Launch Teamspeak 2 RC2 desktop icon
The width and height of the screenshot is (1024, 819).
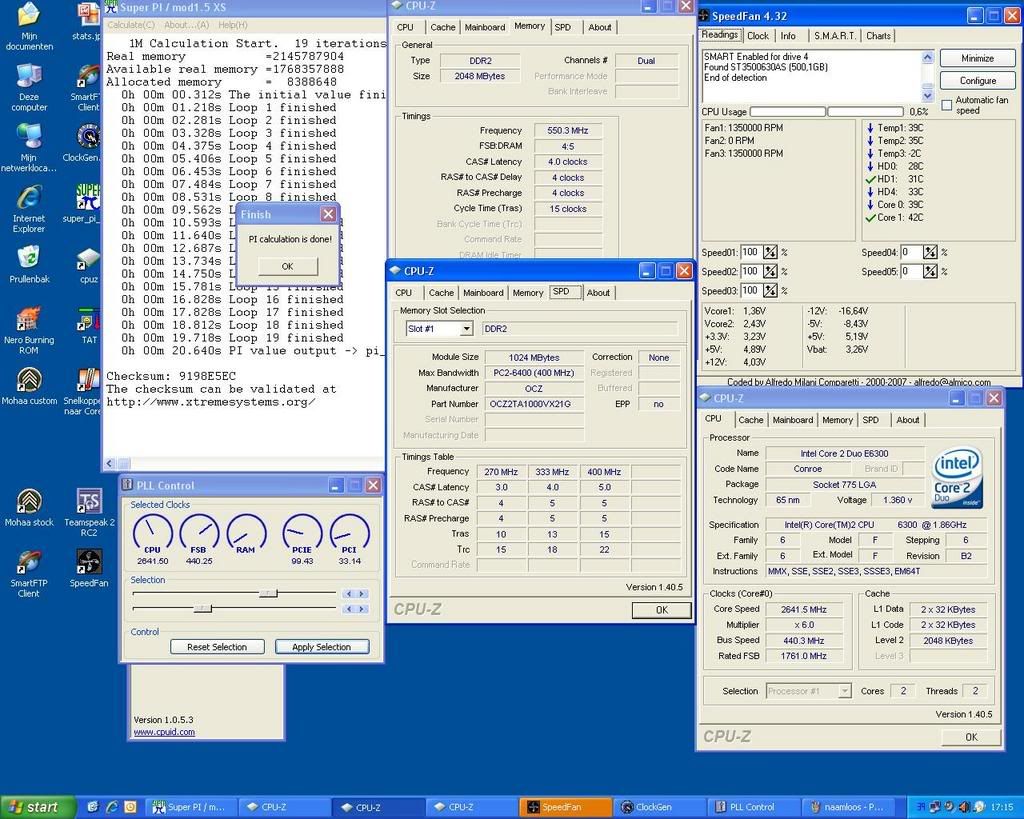[89, 513]
